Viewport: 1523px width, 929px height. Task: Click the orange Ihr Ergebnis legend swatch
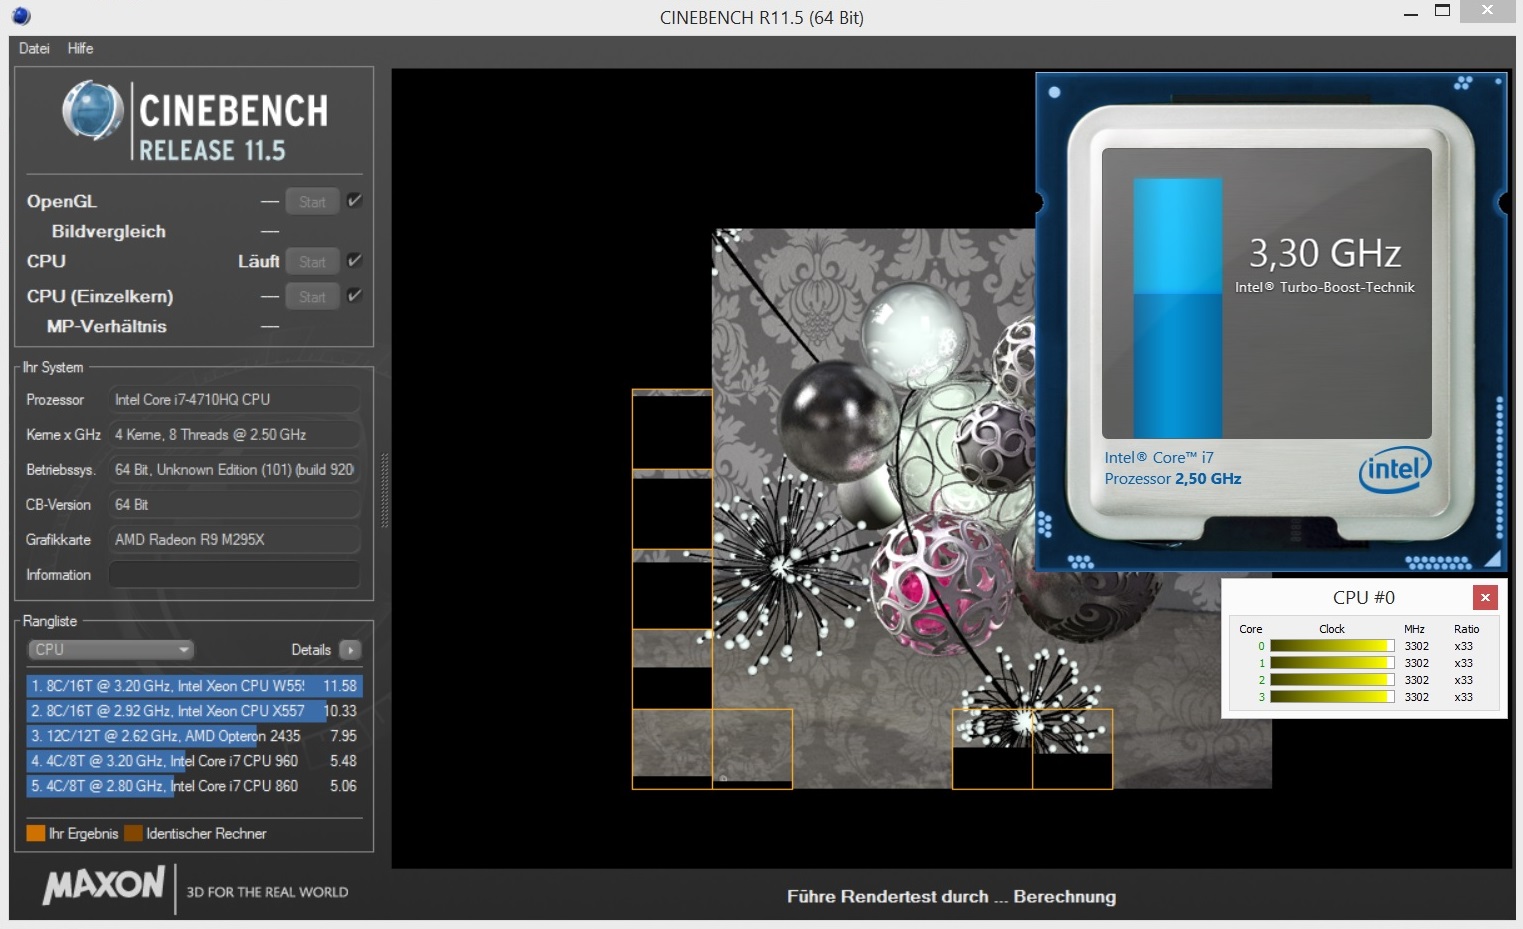pos(36,833)
